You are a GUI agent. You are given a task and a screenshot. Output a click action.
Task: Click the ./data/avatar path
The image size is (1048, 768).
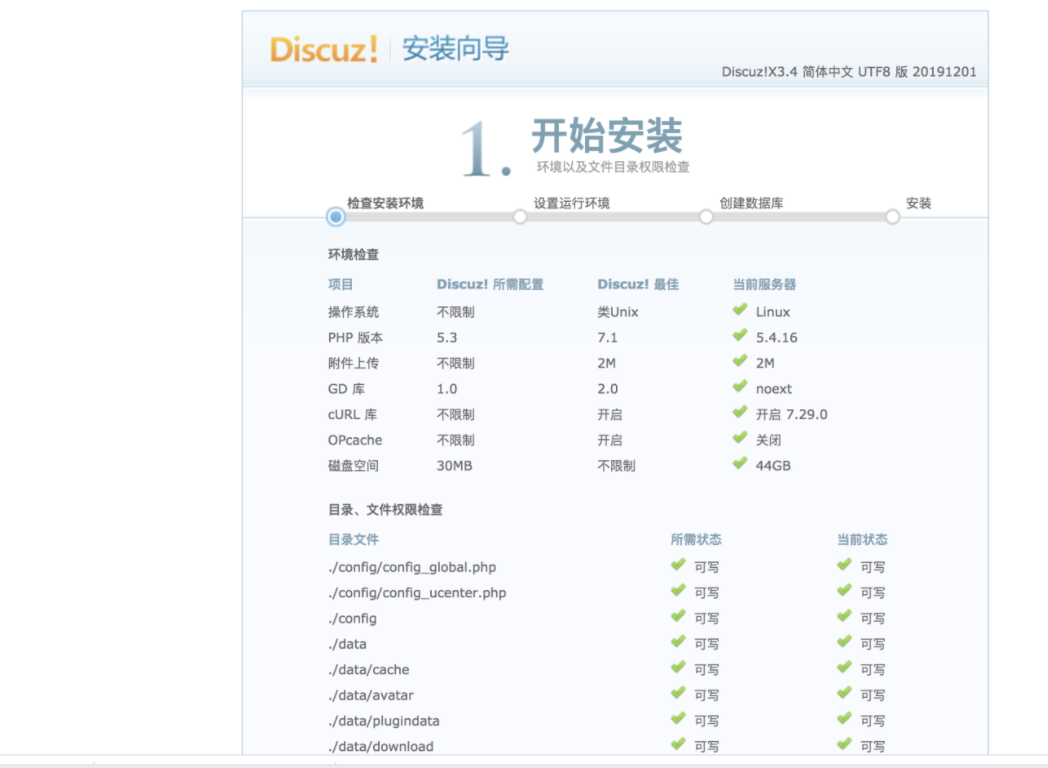[x=371, y=695]
